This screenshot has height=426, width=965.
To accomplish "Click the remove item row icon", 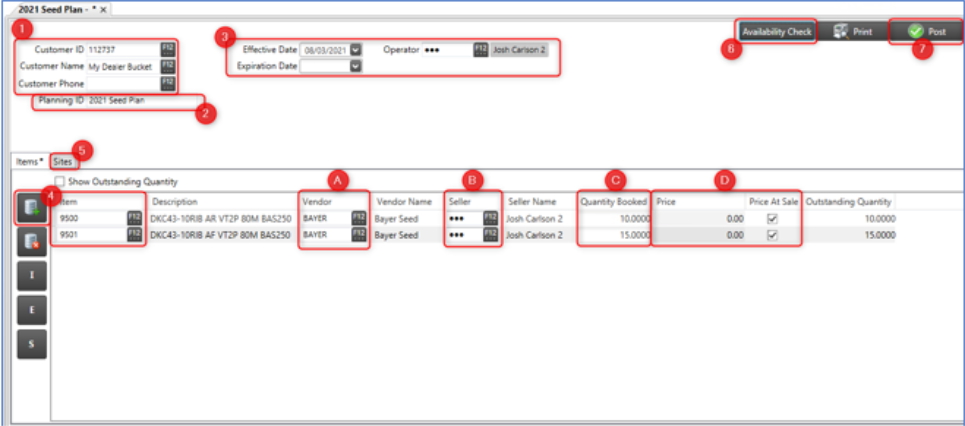I will pos(32,241).
